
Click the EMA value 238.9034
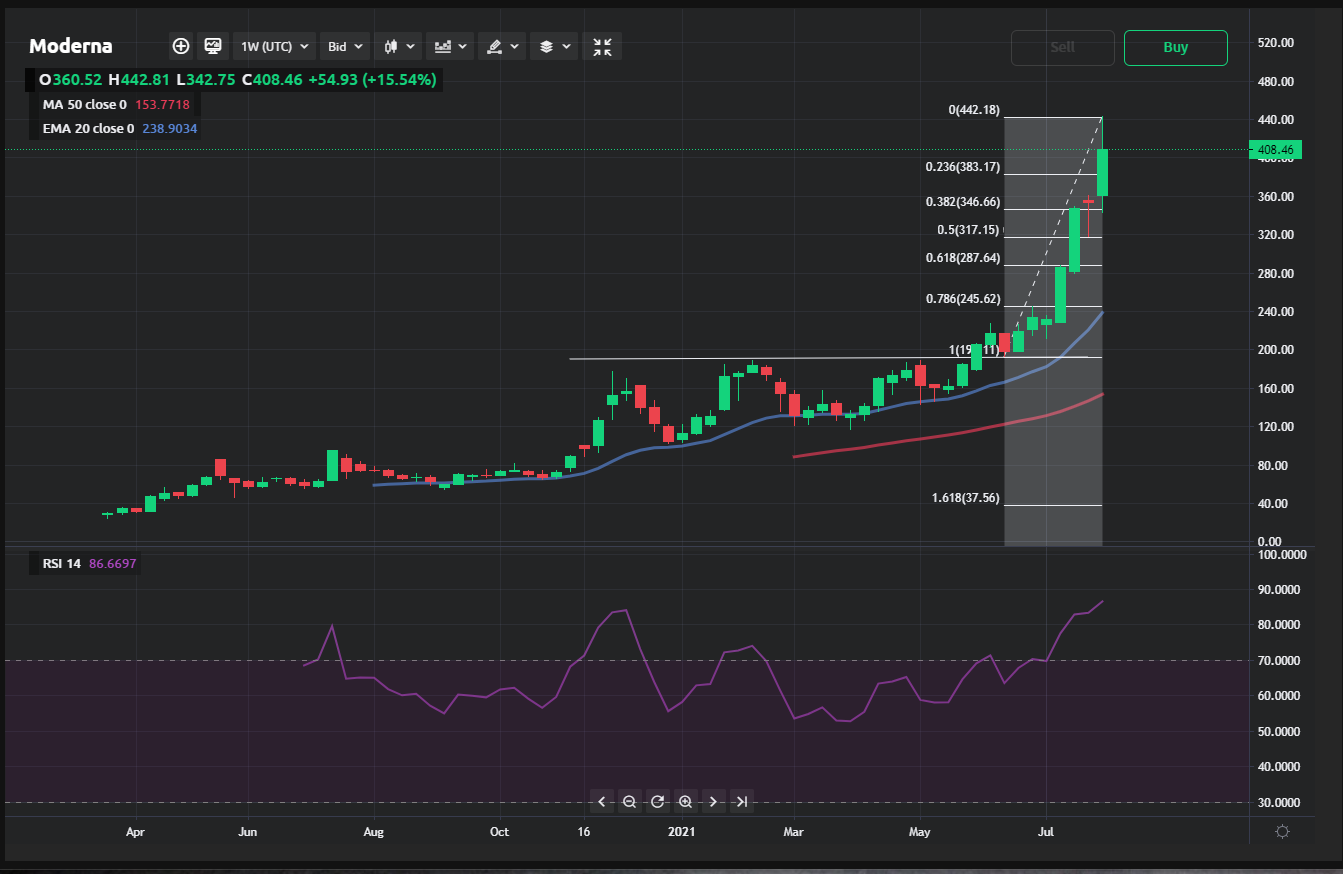(169, 129)
